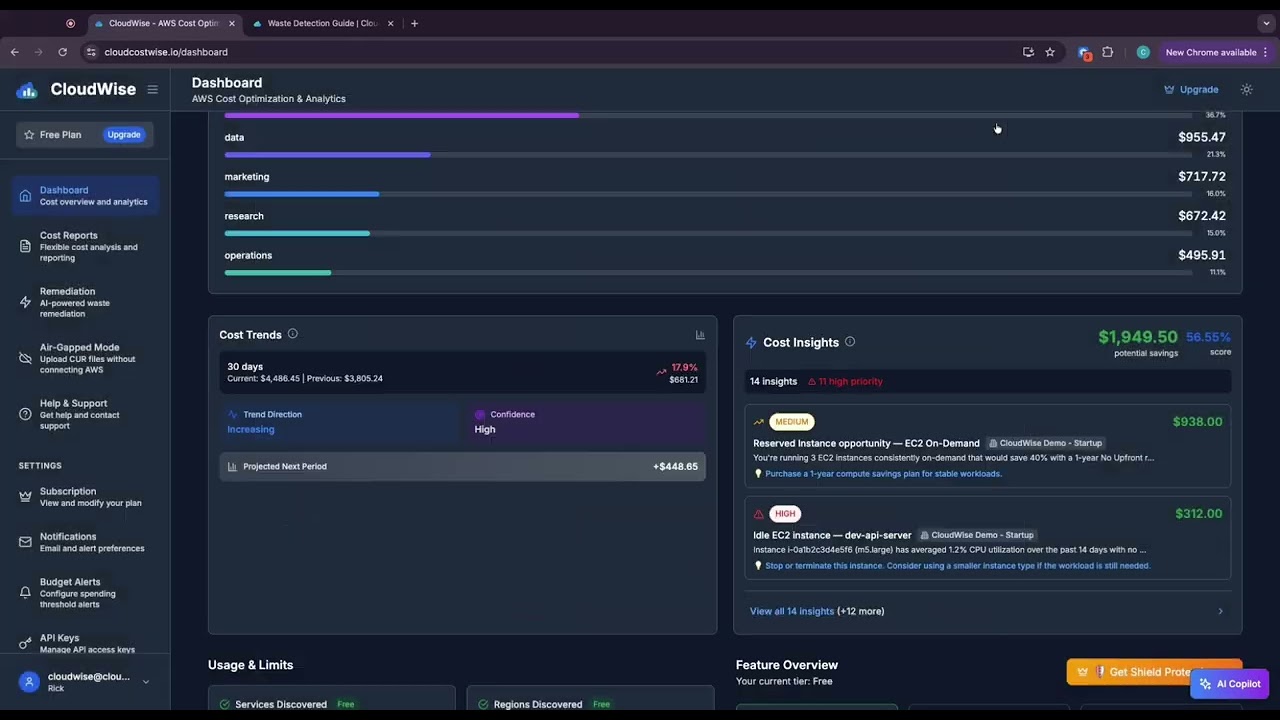
Task: Select the CloudWise - AWS Cost Optimization tab
Action: 164,23
